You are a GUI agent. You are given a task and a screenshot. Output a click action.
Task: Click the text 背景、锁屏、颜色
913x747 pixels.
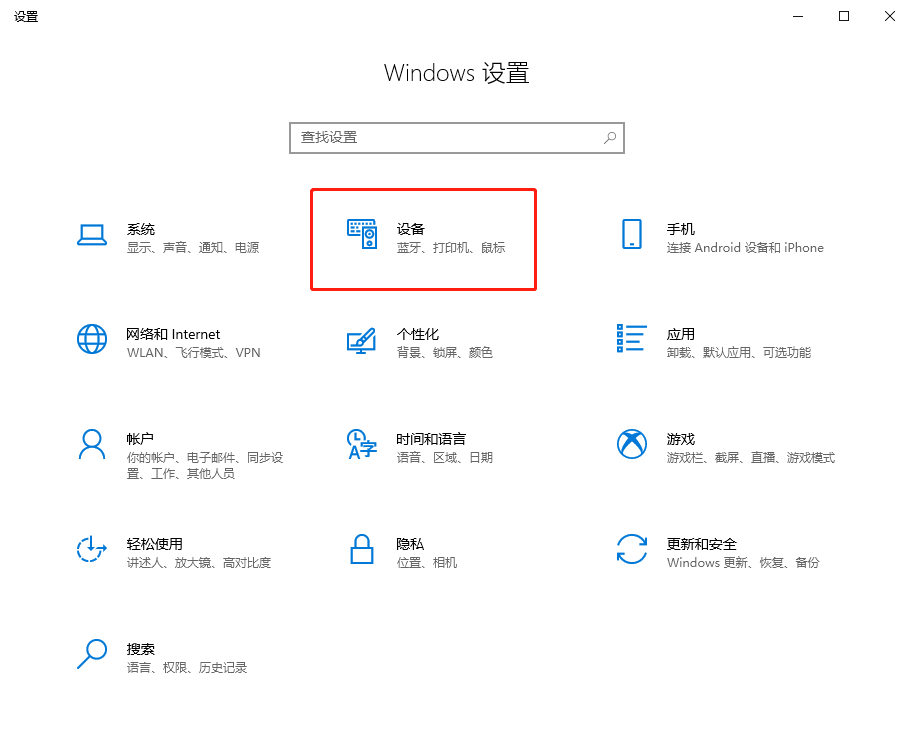[x=445, y=352]
